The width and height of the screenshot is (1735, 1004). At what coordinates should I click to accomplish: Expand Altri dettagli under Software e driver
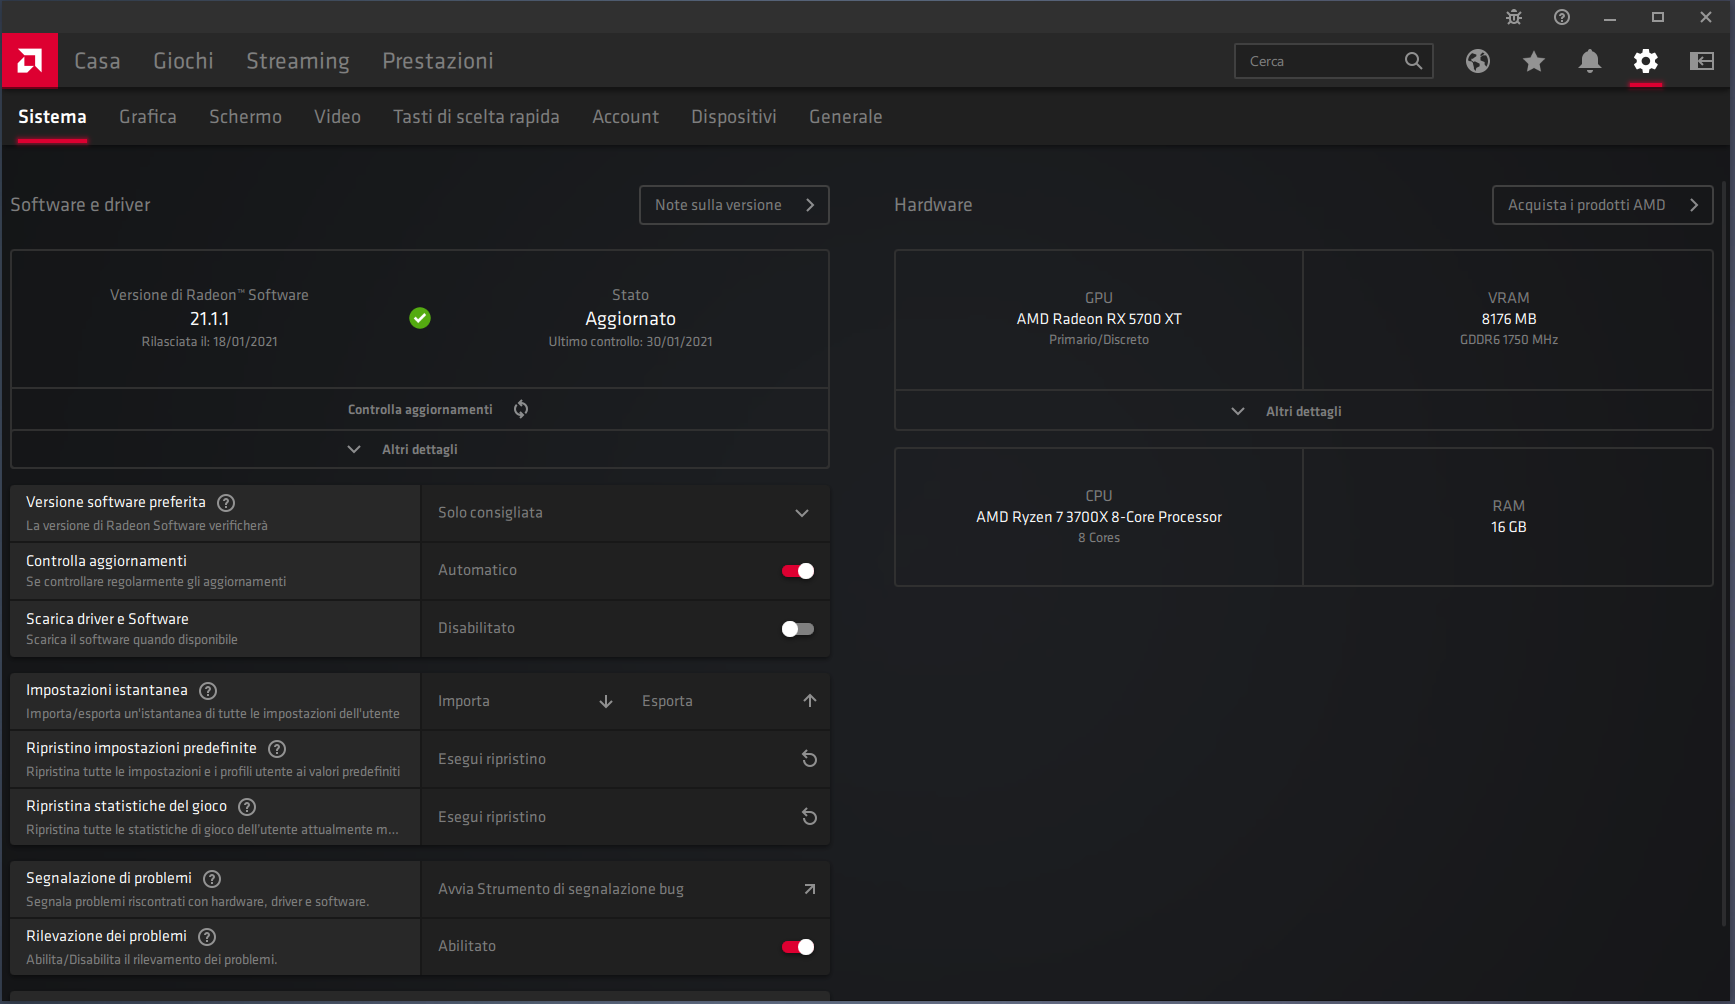pyautogui.click(x=420, y=449)
